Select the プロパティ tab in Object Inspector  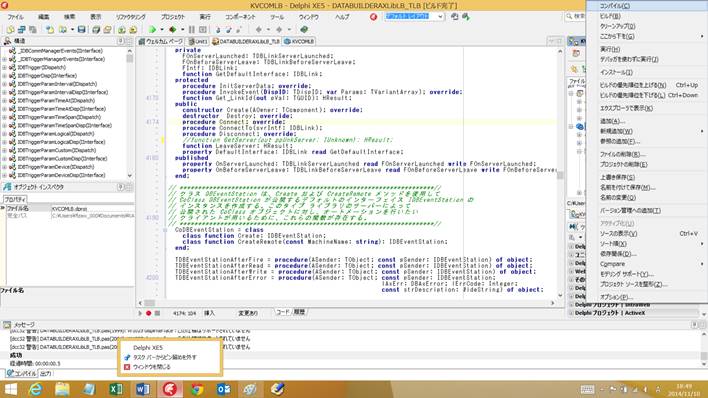[15, 199]
